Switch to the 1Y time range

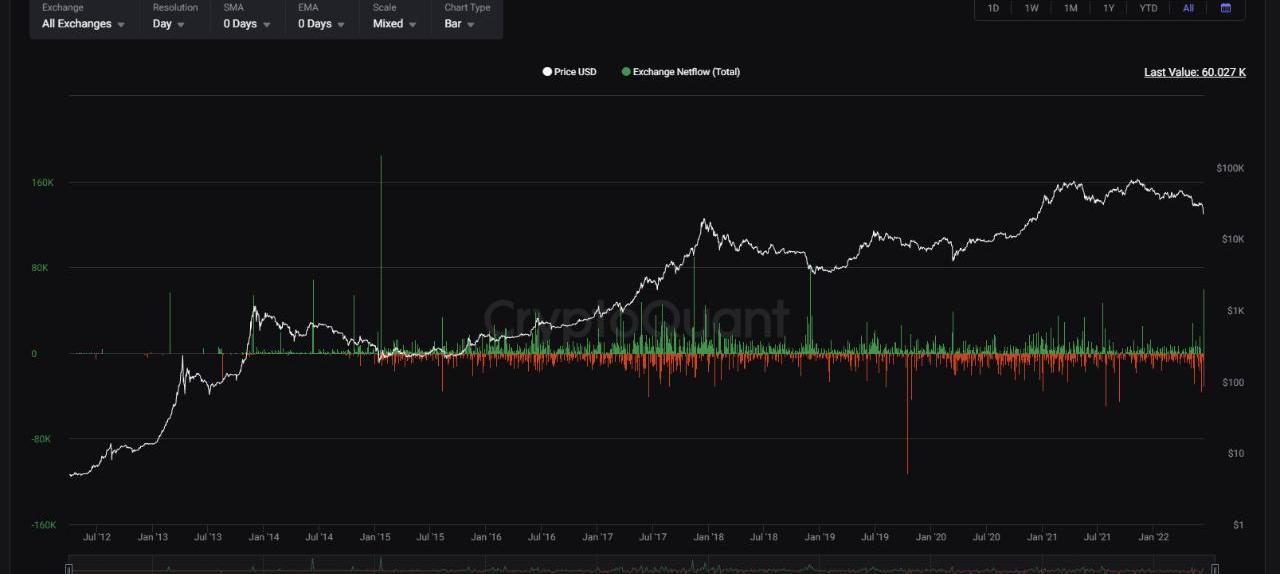point(1108,8)
